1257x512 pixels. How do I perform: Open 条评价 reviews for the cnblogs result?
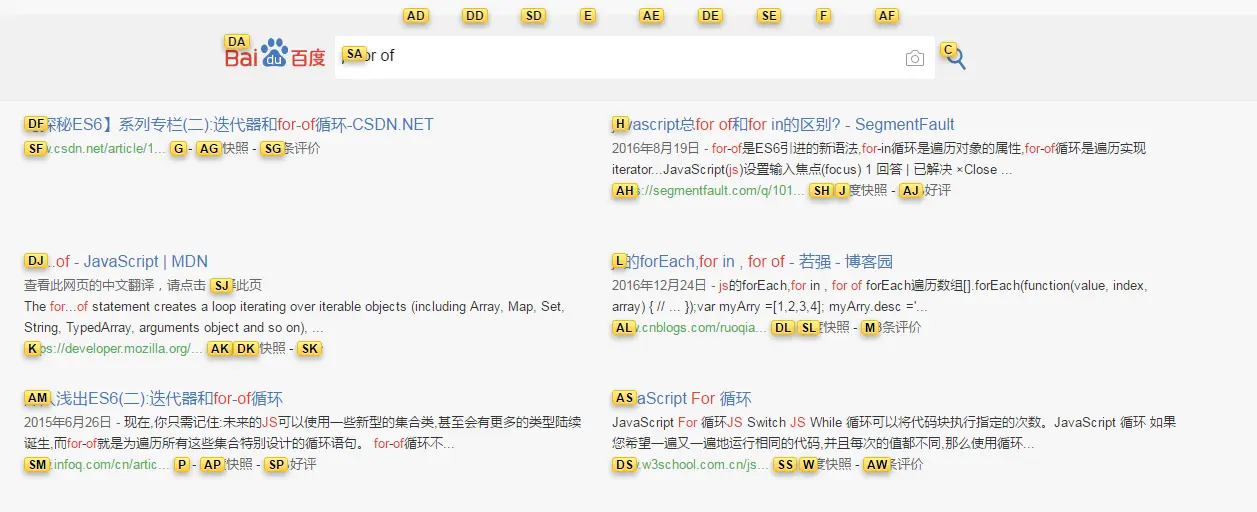pyautogui.click(x=891, y=328)
